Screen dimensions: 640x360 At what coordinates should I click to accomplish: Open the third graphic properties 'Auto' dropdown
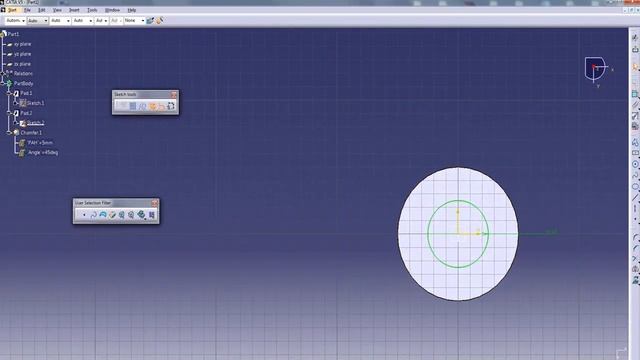60,20
